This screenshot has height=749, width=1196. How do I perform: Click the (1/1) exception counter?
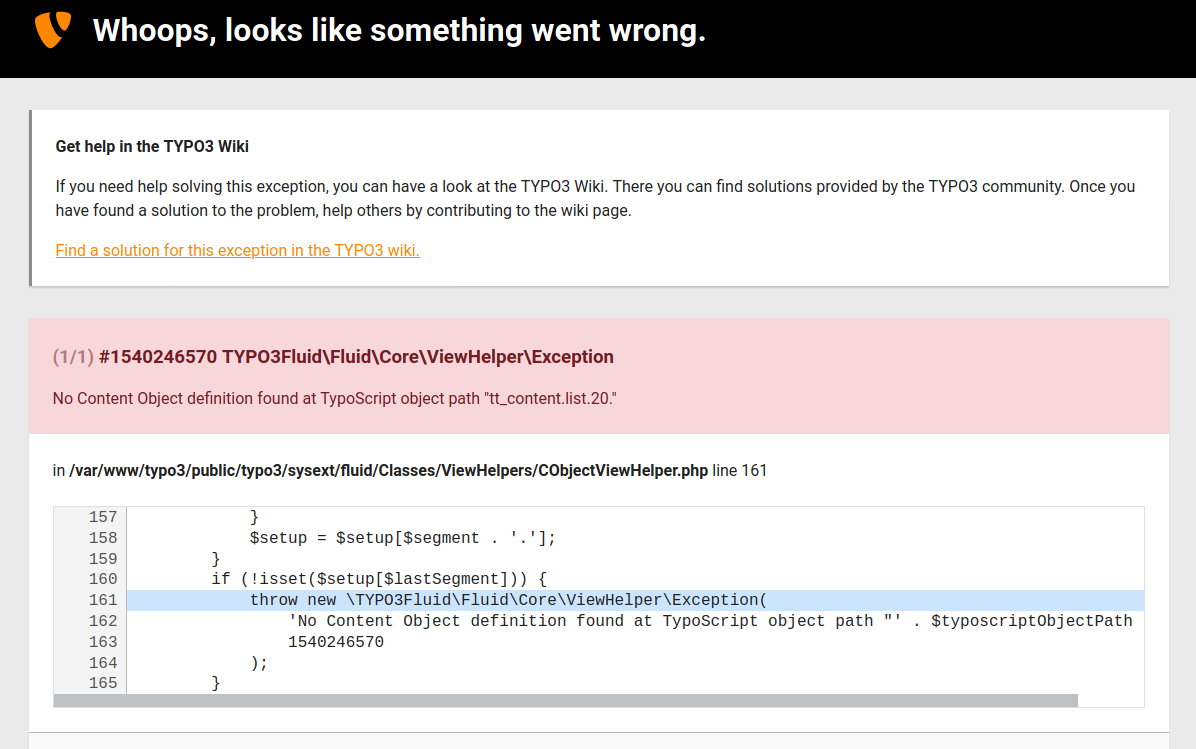(x=73, y=357)
